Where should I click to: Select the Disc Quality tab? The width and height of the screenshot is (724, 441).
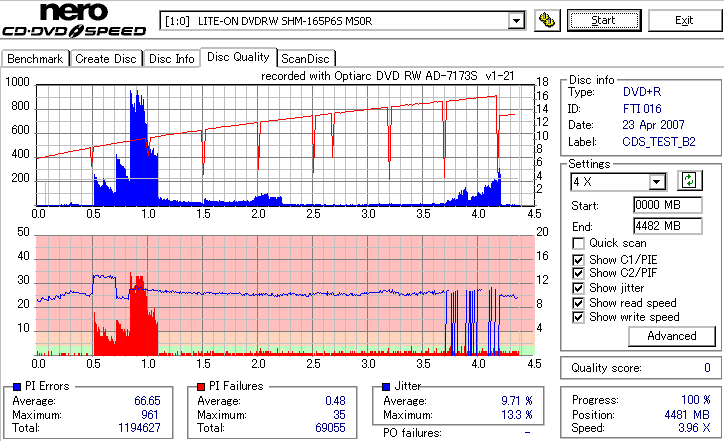coord(238,57)
